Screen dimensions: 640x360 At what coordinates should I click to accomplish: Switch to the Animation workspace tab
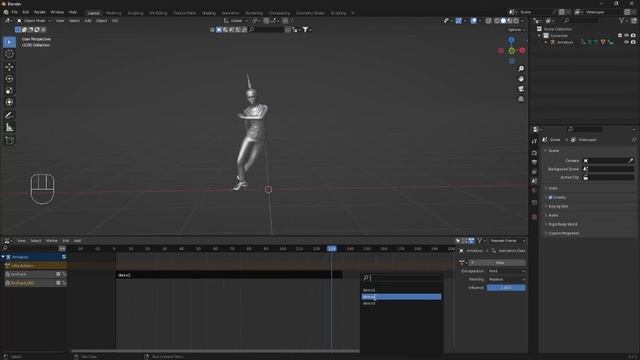point(230,13)
